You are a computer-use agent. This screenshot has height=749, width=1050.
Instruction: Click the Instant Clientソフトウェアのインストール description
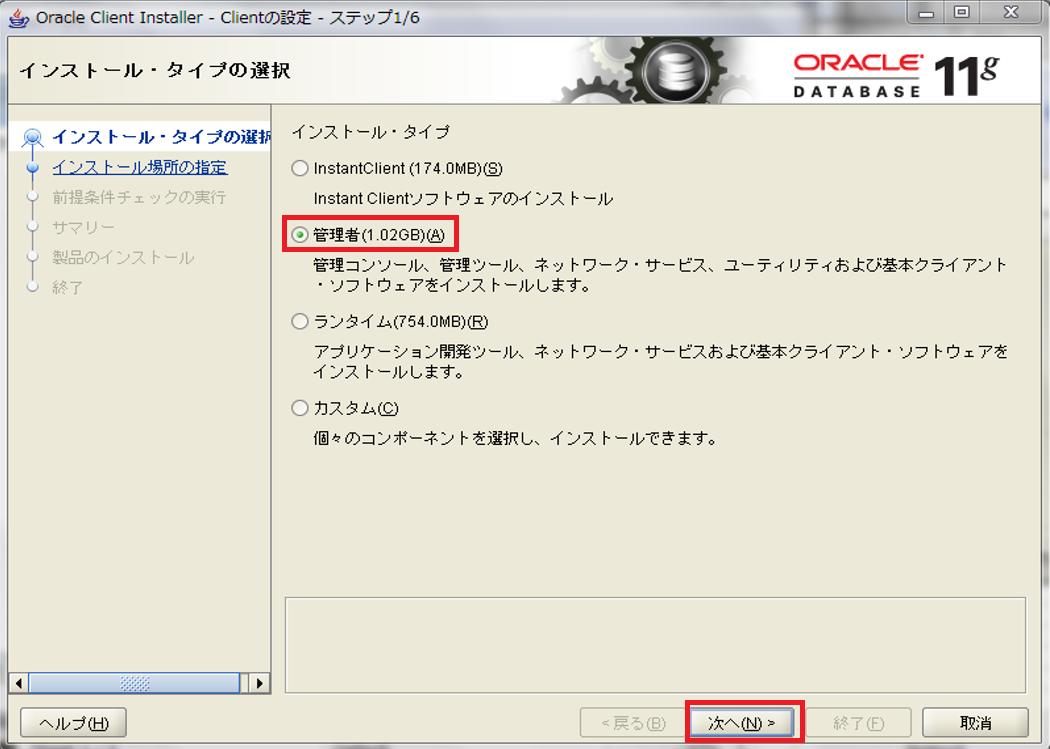tap(463, 199)
